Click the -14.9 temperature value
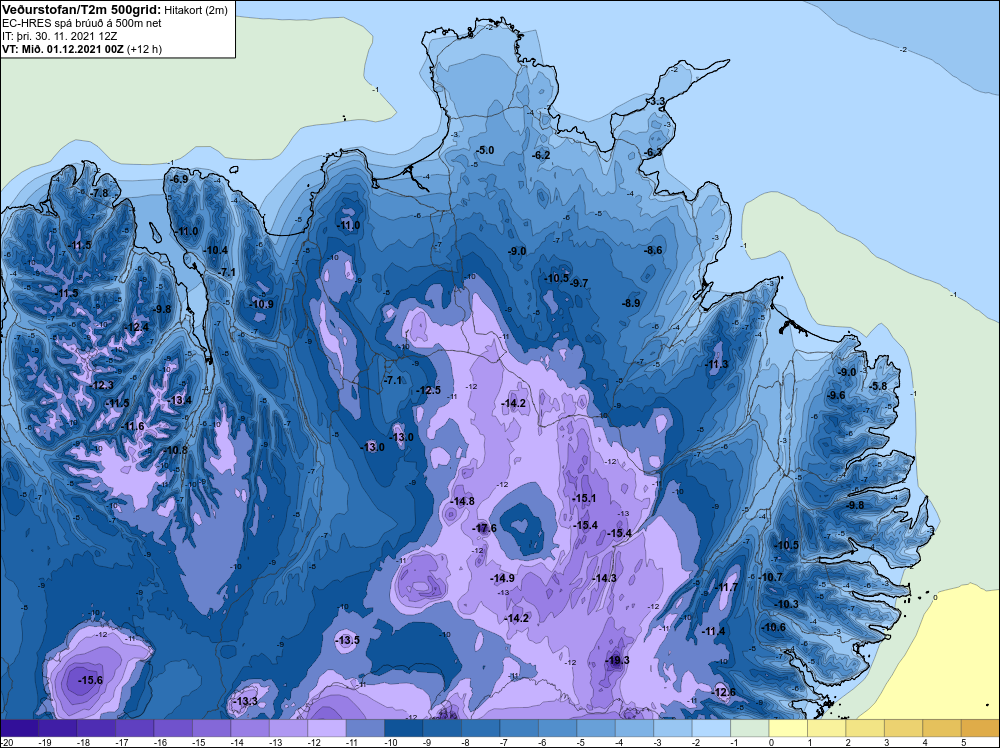1000x748 pixels. tap(503, 578)
